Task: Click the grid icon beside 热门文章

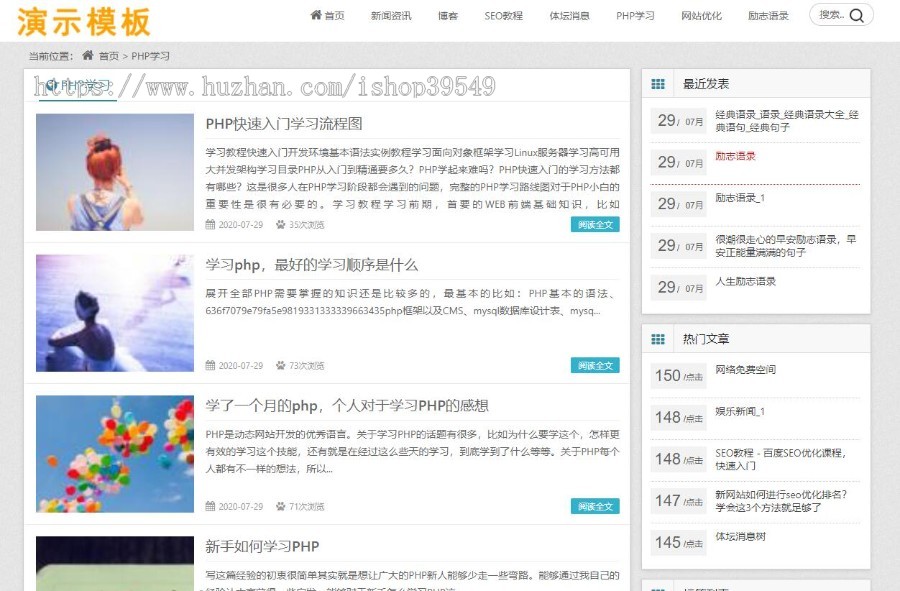Action: [658, 339]
